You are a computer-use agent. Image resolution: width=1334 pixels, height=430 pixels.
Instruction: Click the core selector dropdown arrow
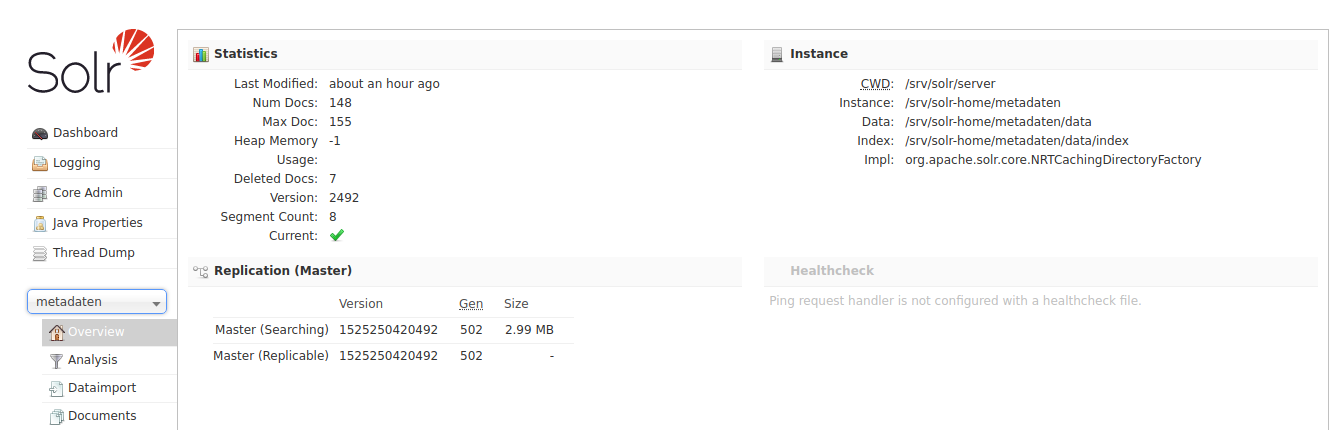pos(156,303)
